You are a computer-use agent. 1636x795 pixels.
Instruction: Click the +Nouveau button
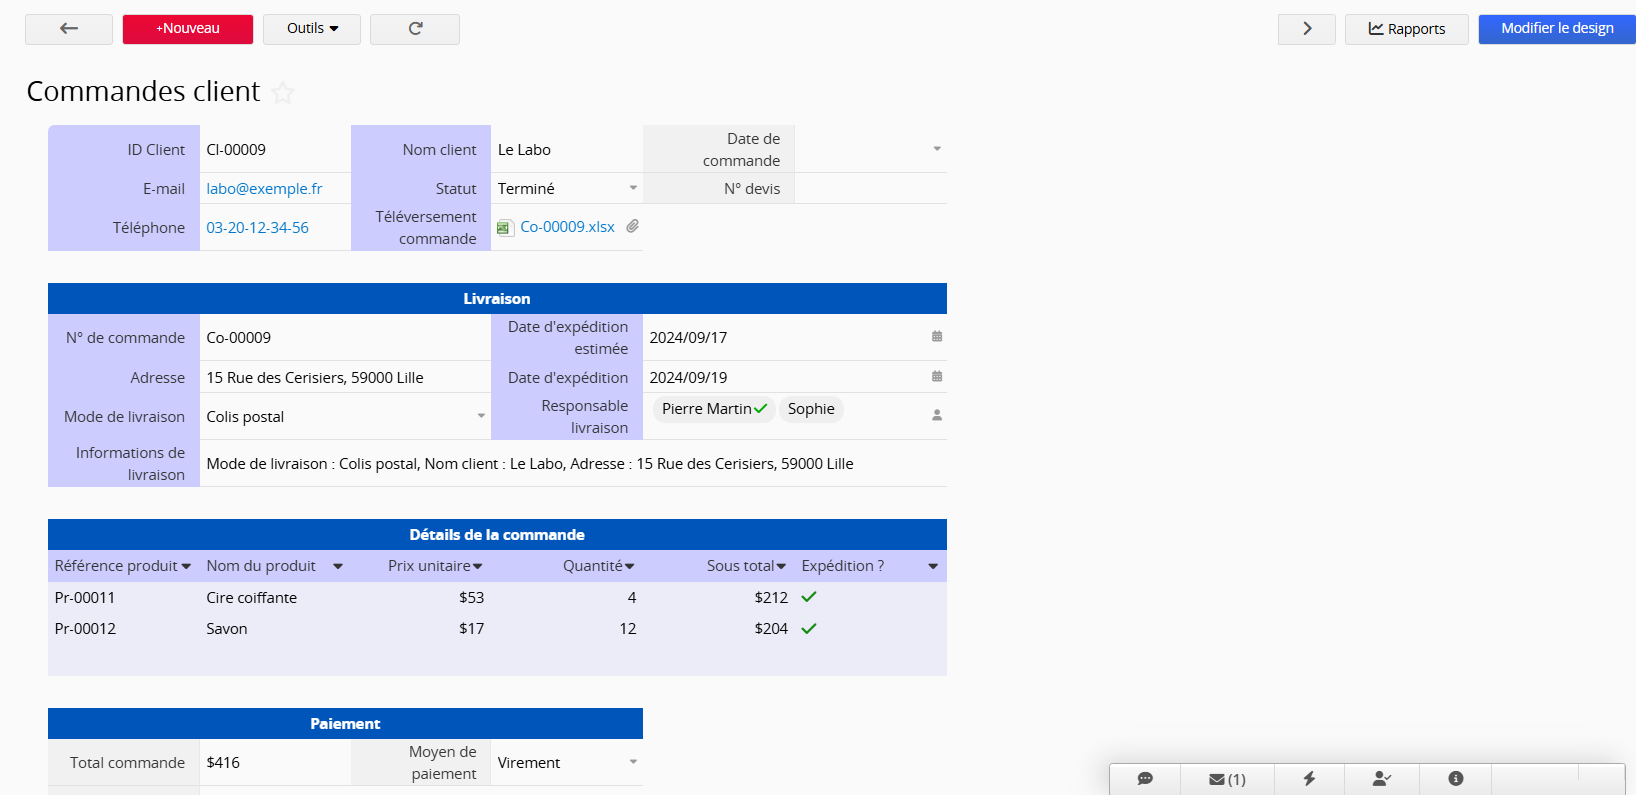coord(188,29)
